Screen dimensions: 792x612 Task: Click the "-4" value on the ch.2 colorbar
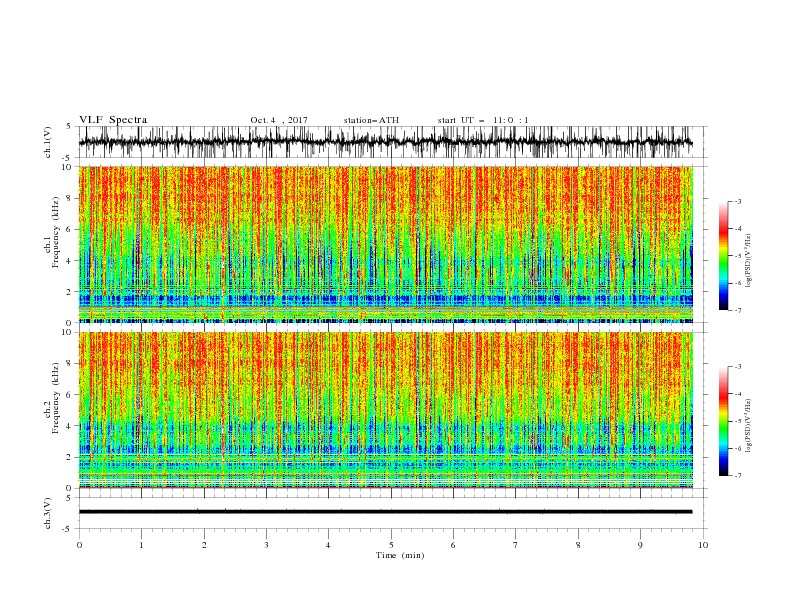coord(737,394)
